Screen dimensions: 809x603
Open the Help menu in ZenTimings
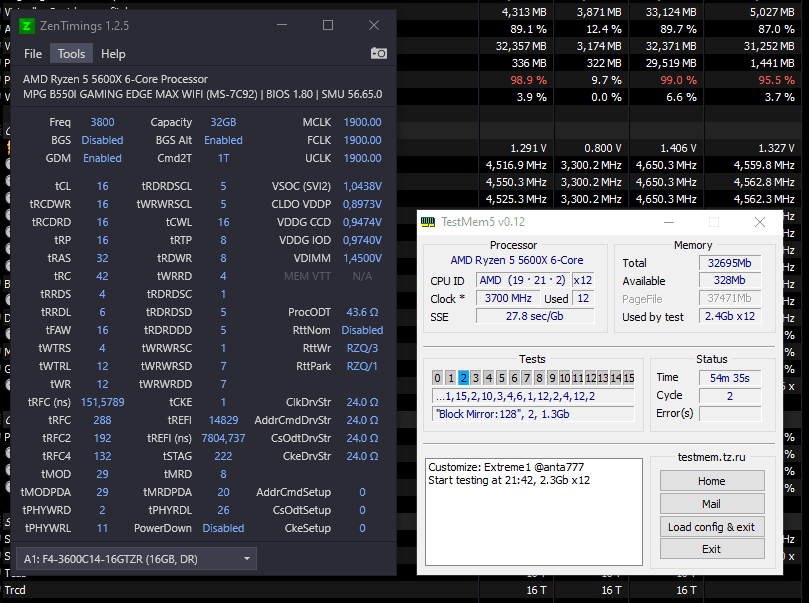(113, 54)
